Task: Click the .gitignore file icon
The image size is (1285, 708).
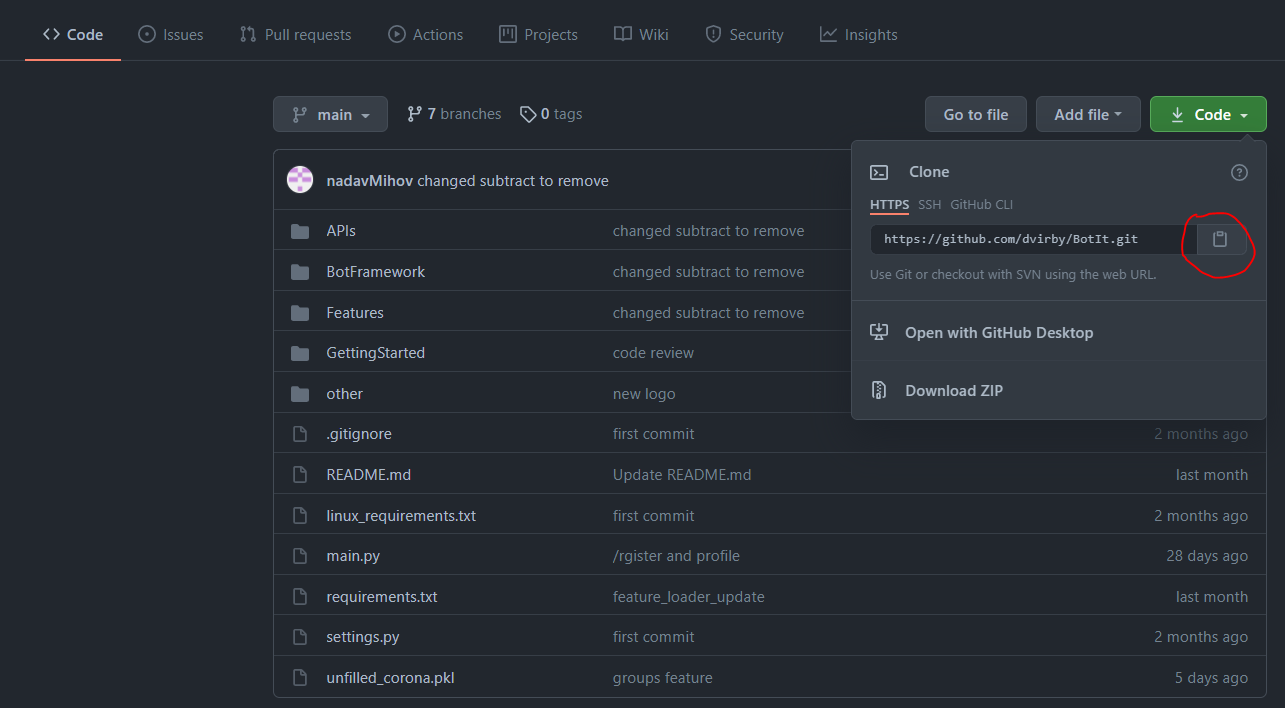Action: (x=299, y=434)
